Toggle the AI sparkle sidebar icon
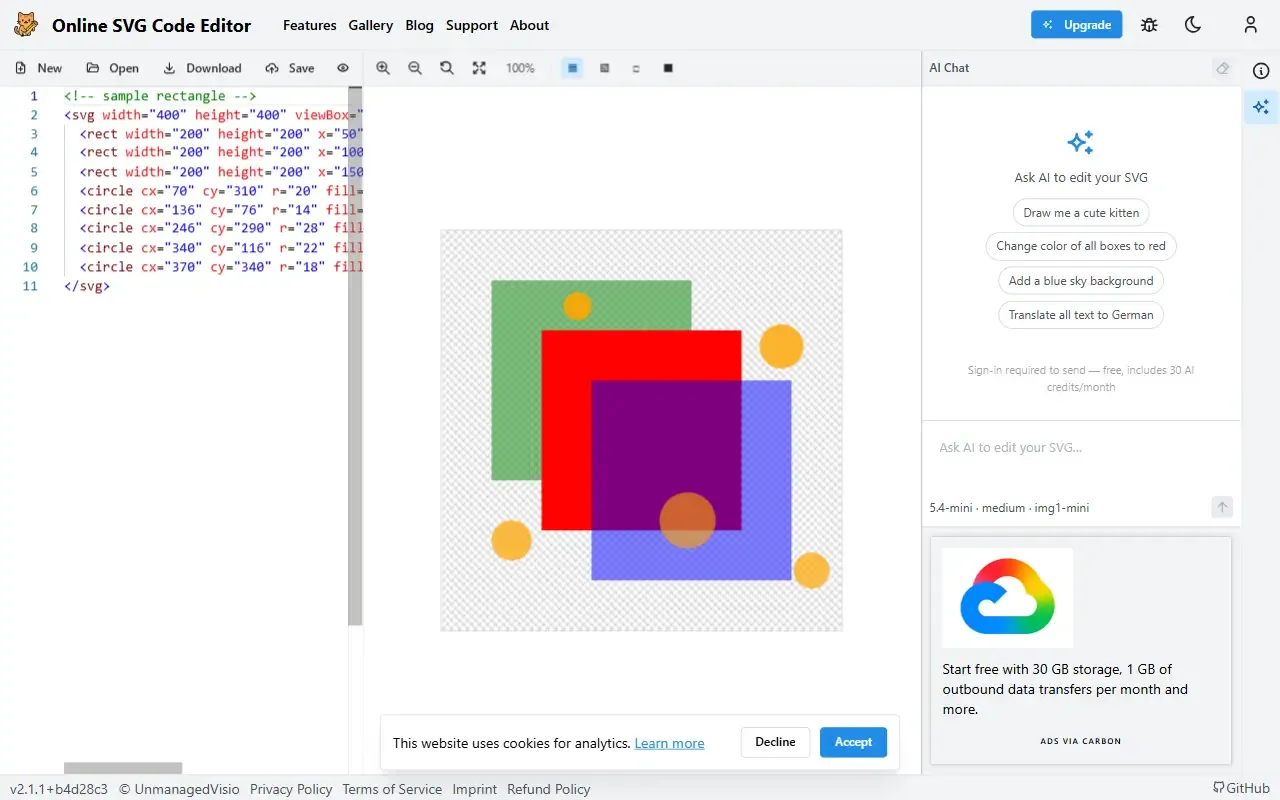The height and width of the screenshot is (800, 1280). coord(1261,107)
